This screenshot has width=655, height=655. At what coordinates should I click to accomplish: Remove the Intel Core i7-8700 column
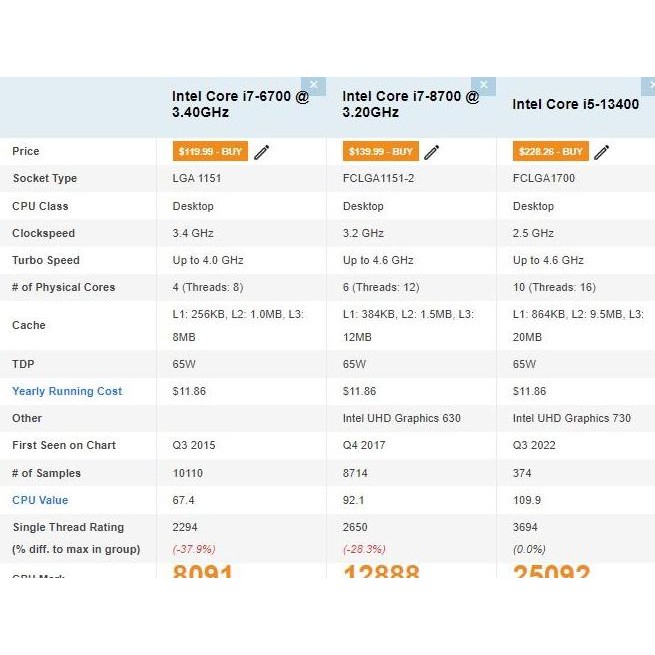[x=484, y=86]
